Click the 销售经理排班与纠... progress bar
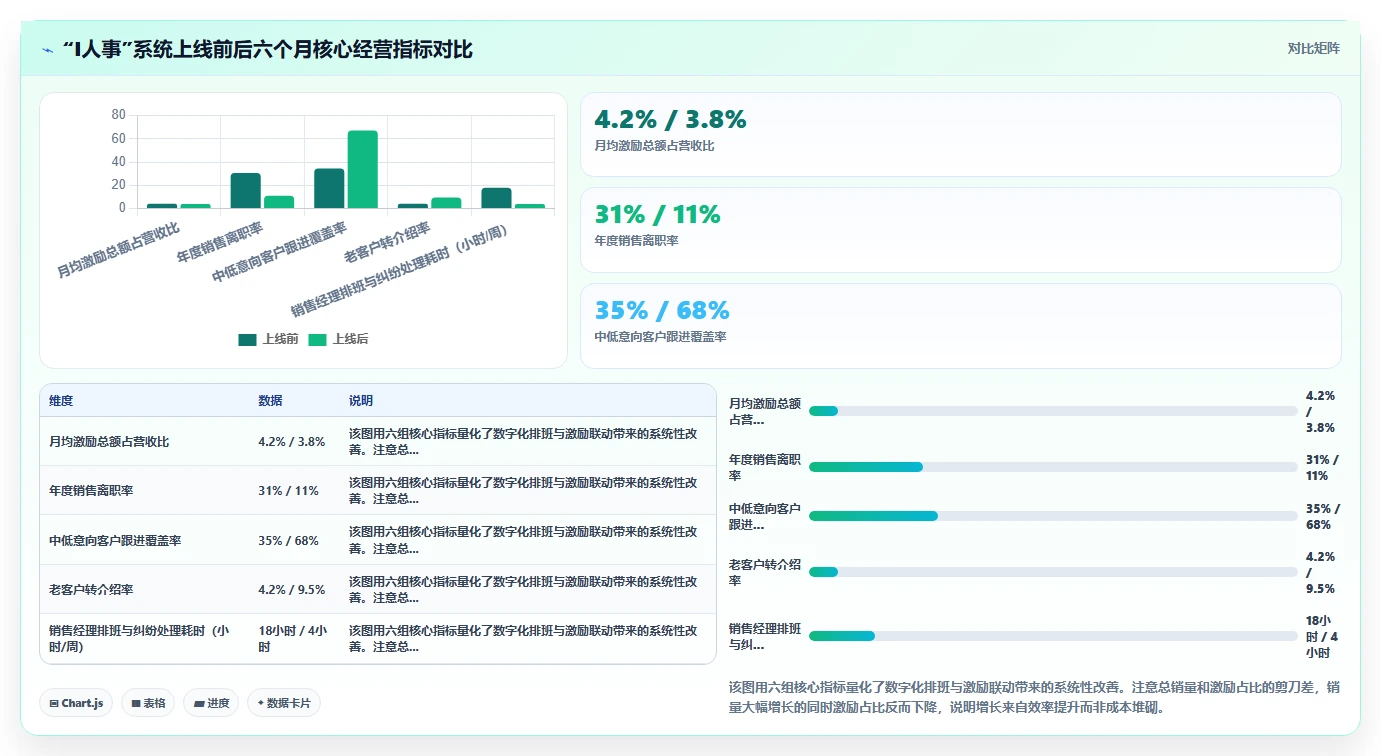Screen dimensions: 1381x756 [1053, 636]
